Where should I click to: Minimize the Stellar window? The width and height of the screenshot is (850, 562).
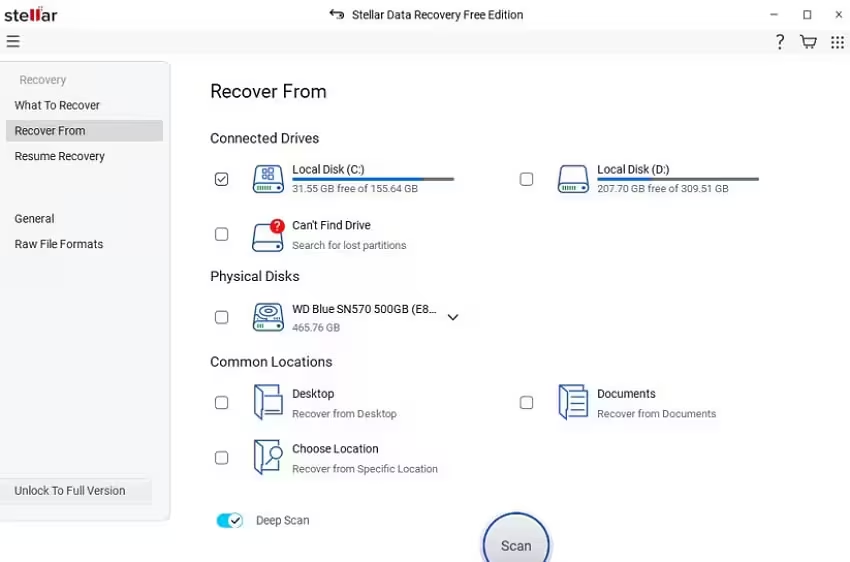click(x=774, y=15)
